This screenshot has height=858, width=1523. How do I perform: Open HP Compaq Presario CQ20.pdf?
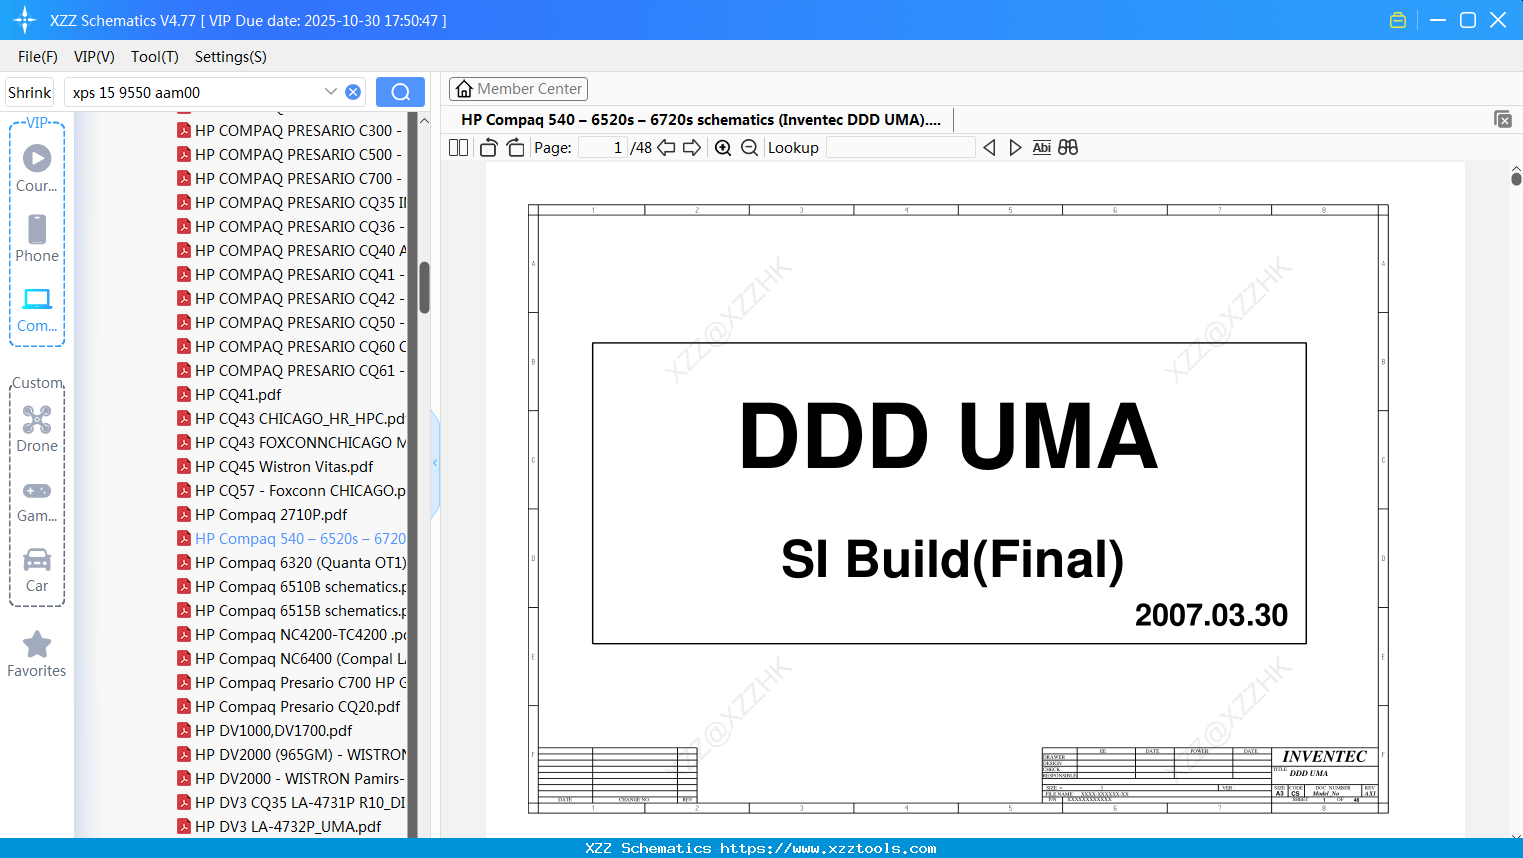[289, 706]
